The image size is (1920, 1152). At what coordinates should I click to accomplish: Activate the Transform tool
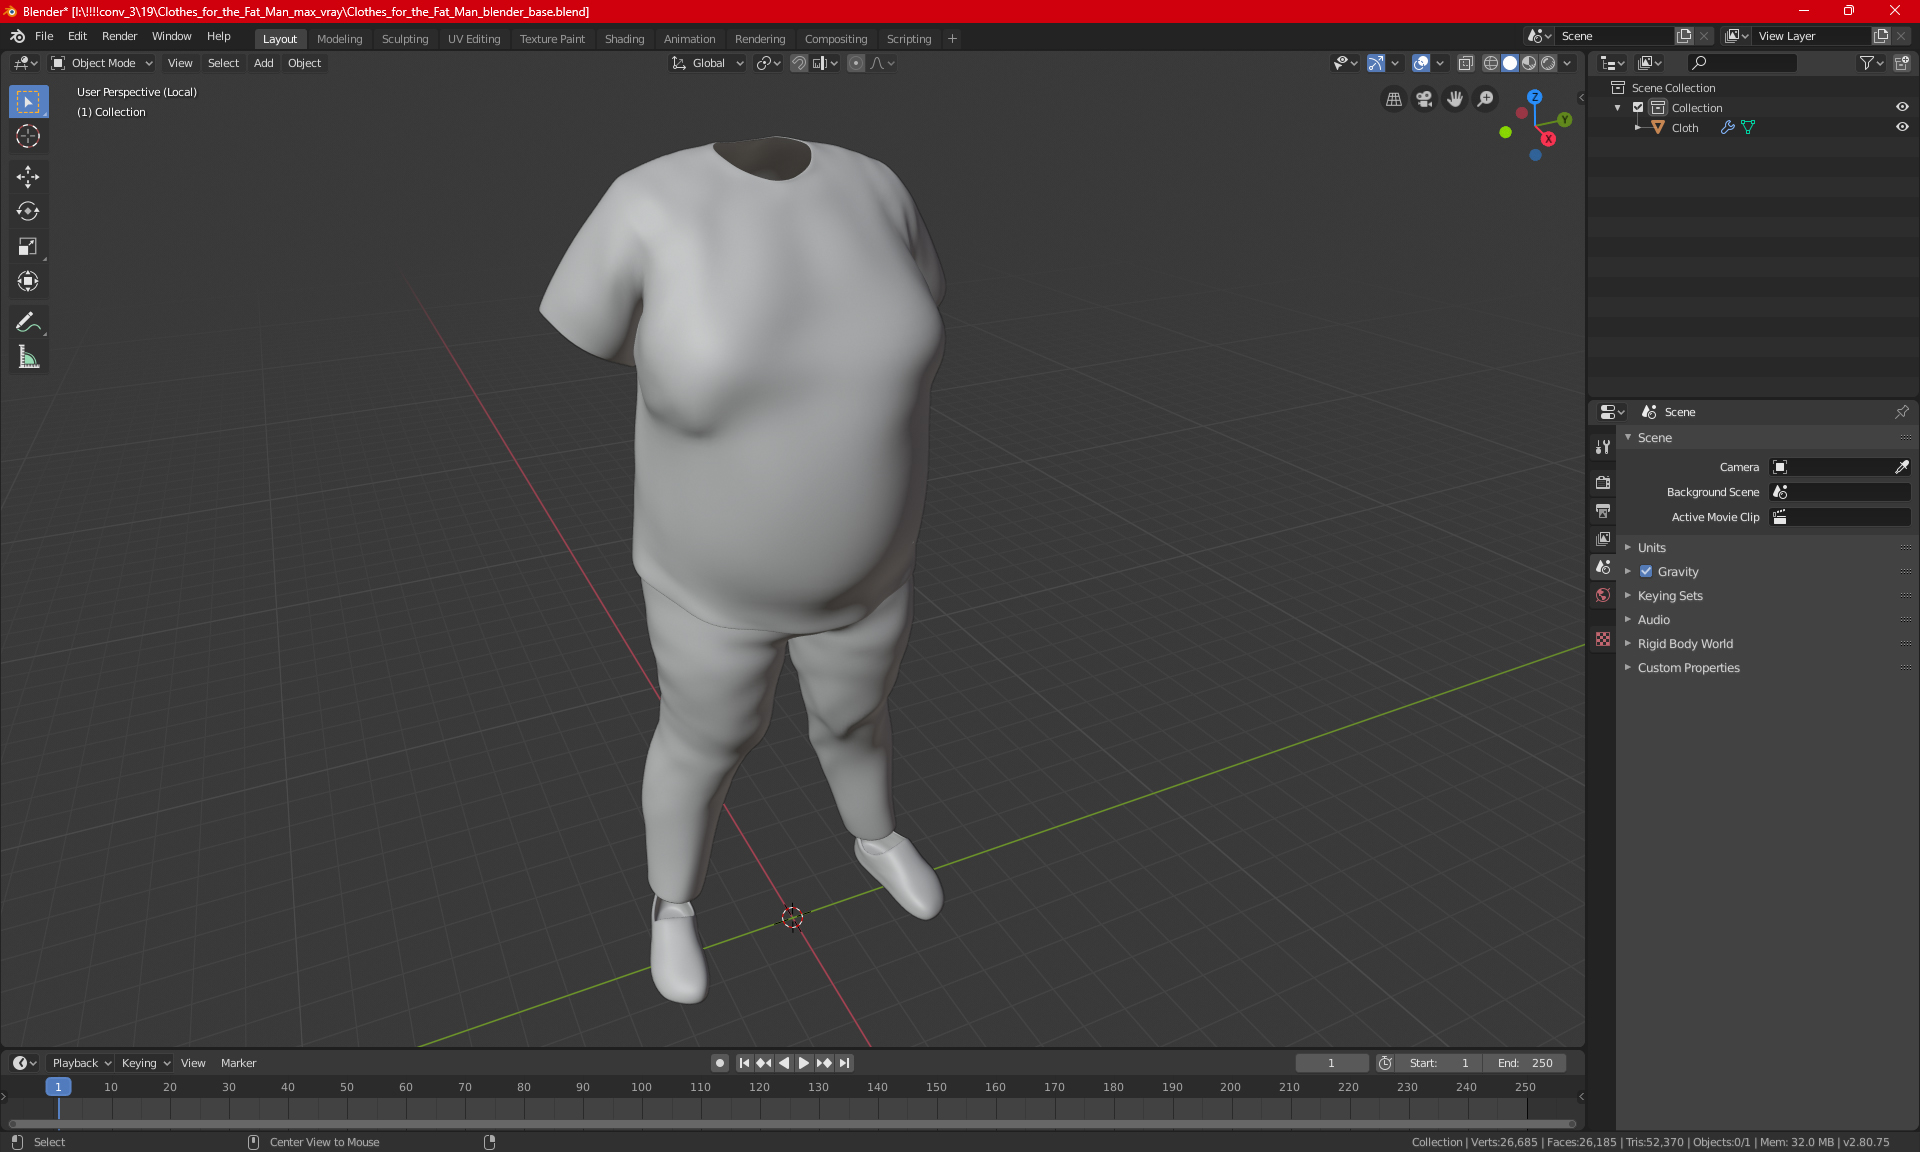tap(28, 281)
